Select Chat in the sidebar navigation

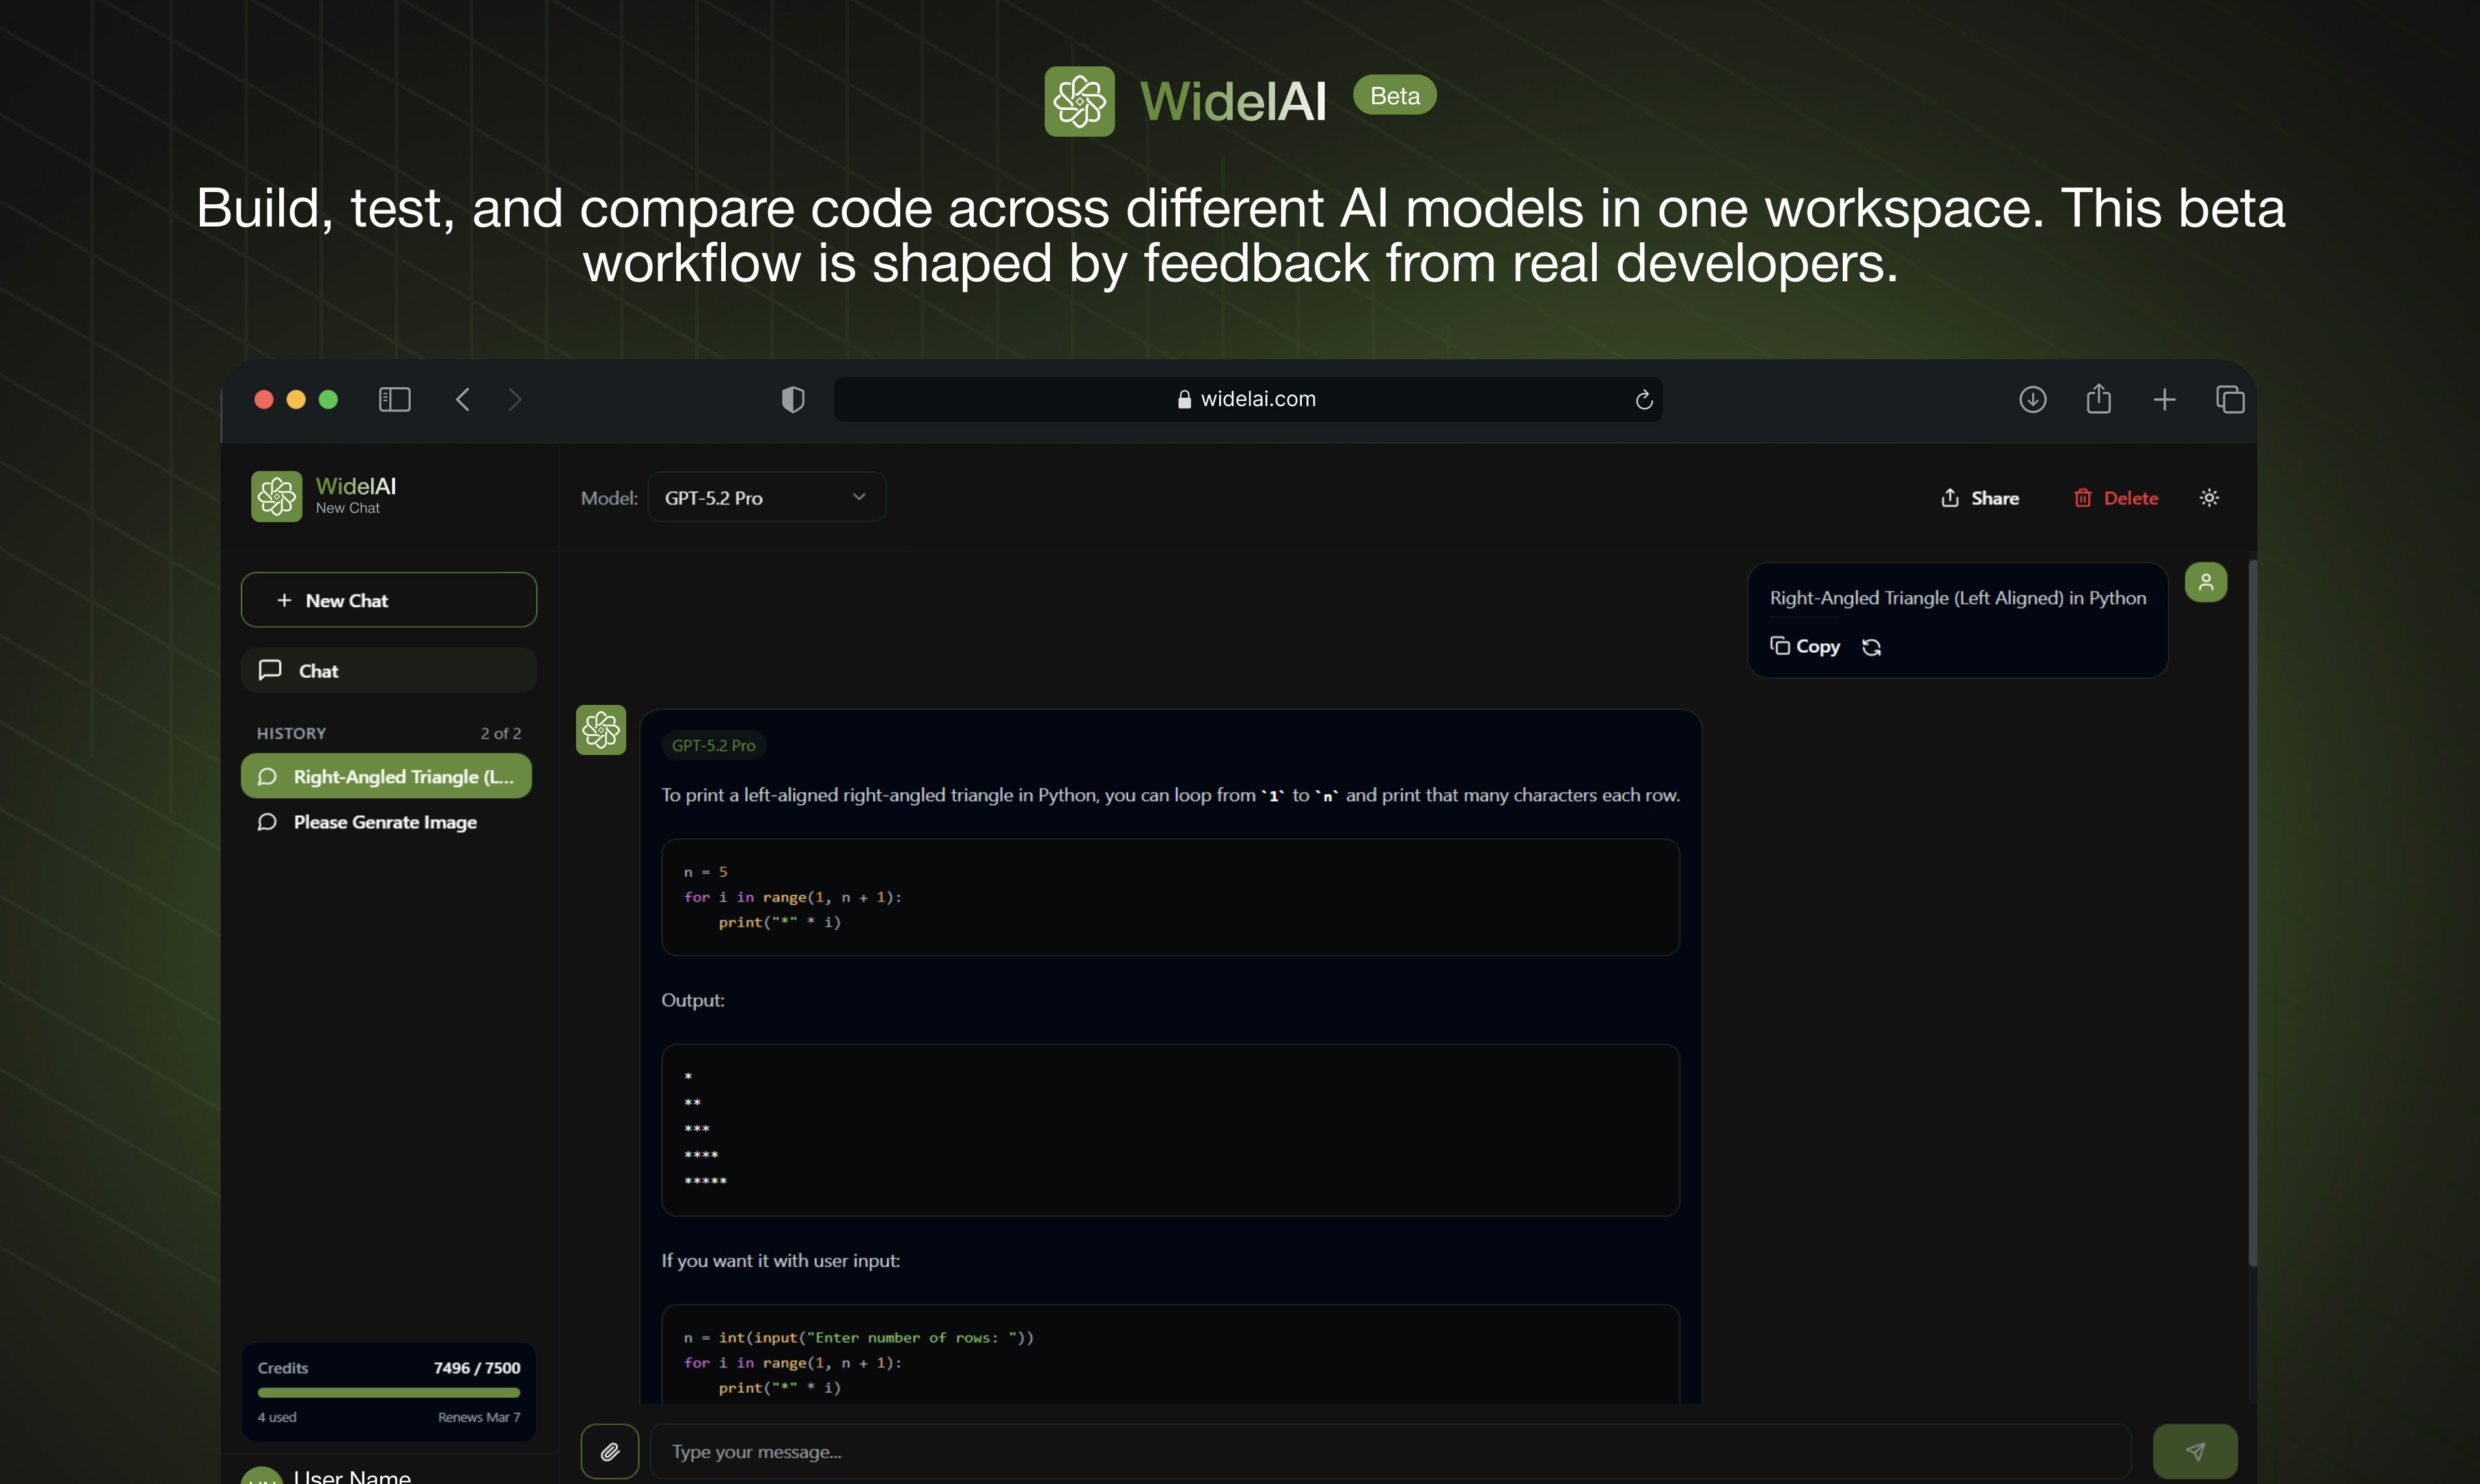pos(389,670)
